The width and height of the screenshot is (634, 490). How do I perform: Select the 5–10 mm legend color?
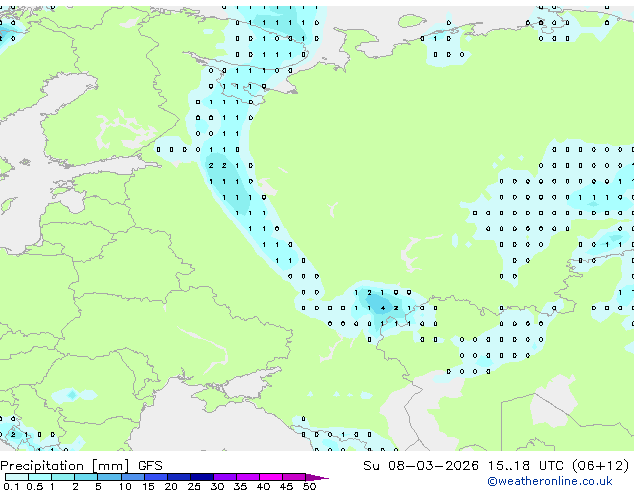pos(109,477)
